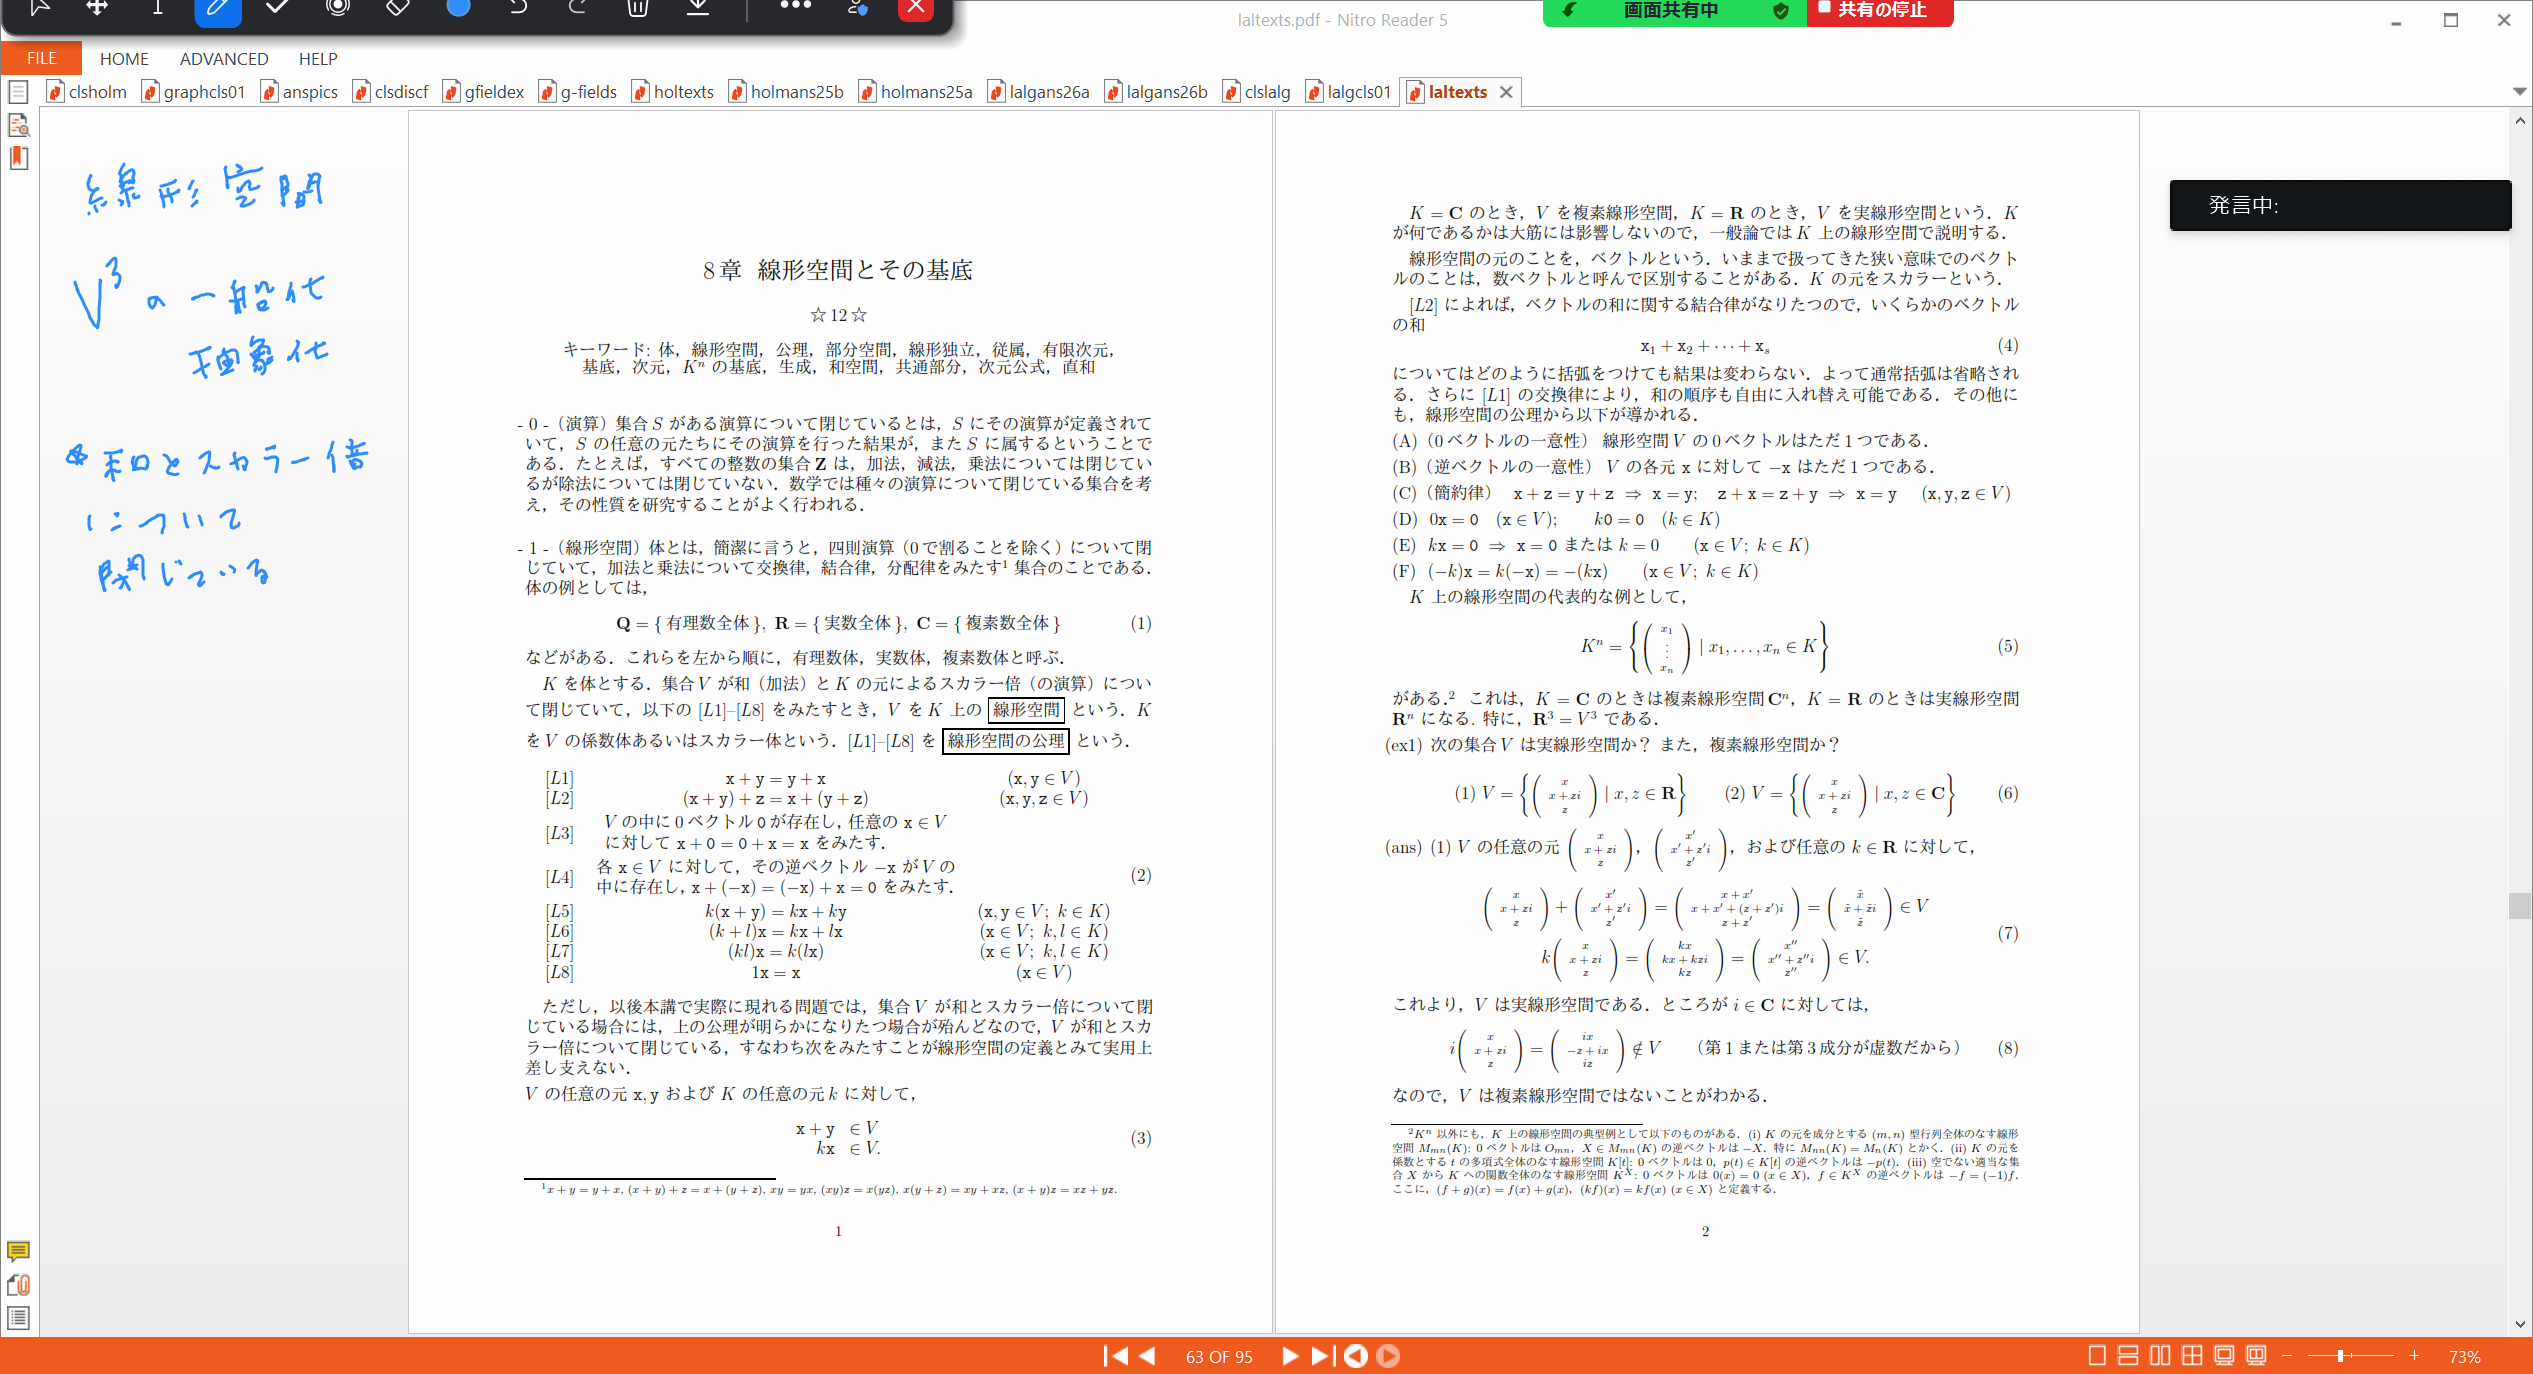Stop screen sharing with the red button
Image resolution: width=2533 pixels, height=1374 pixels.
click(x=1880, y=11)
